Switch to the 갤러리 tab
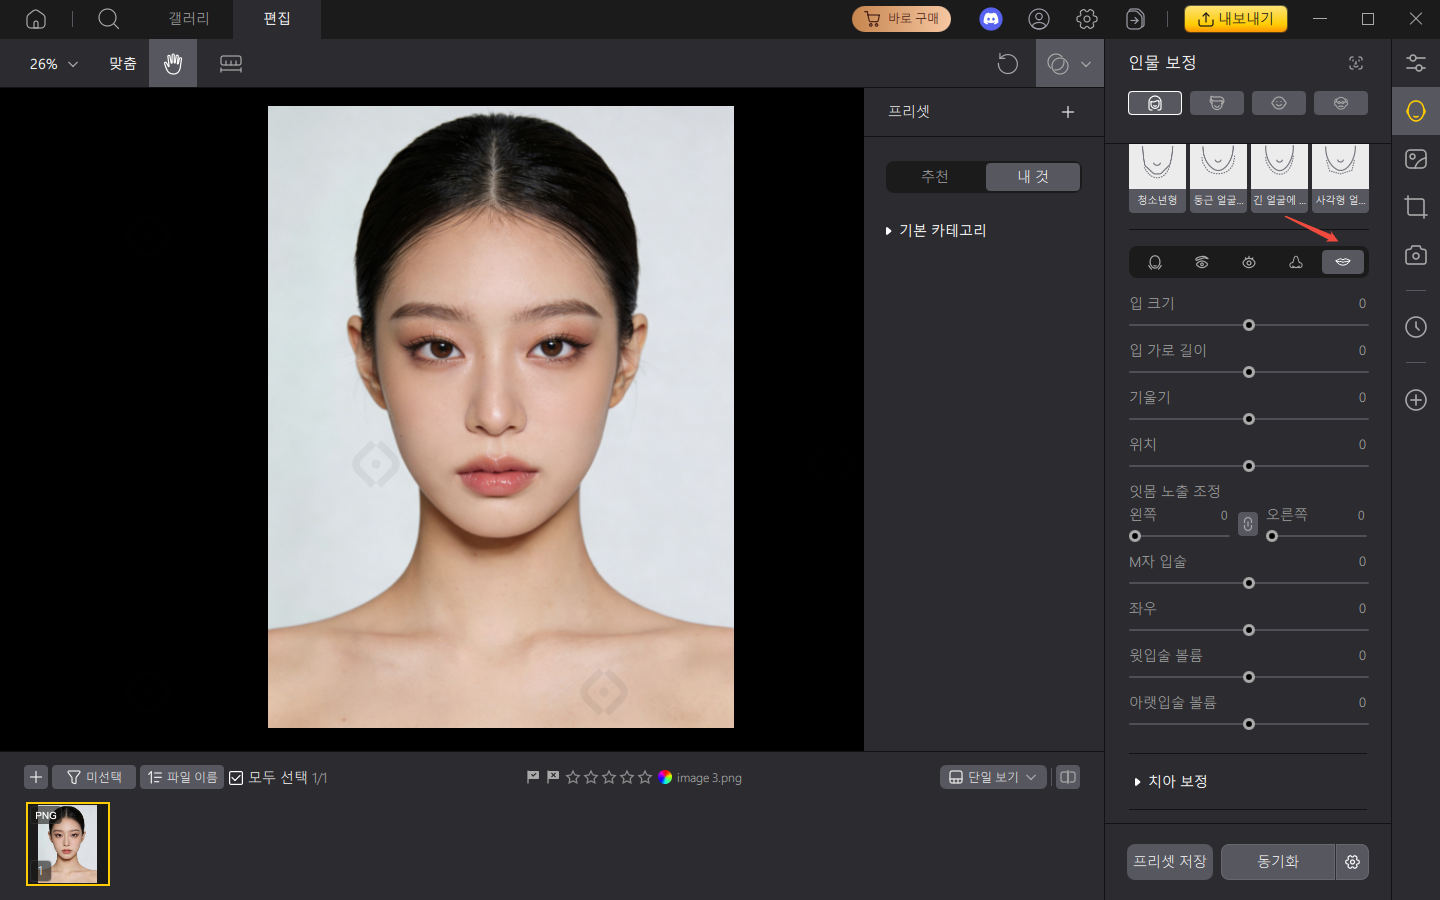Screen dimensions: 1440x900 188,19
